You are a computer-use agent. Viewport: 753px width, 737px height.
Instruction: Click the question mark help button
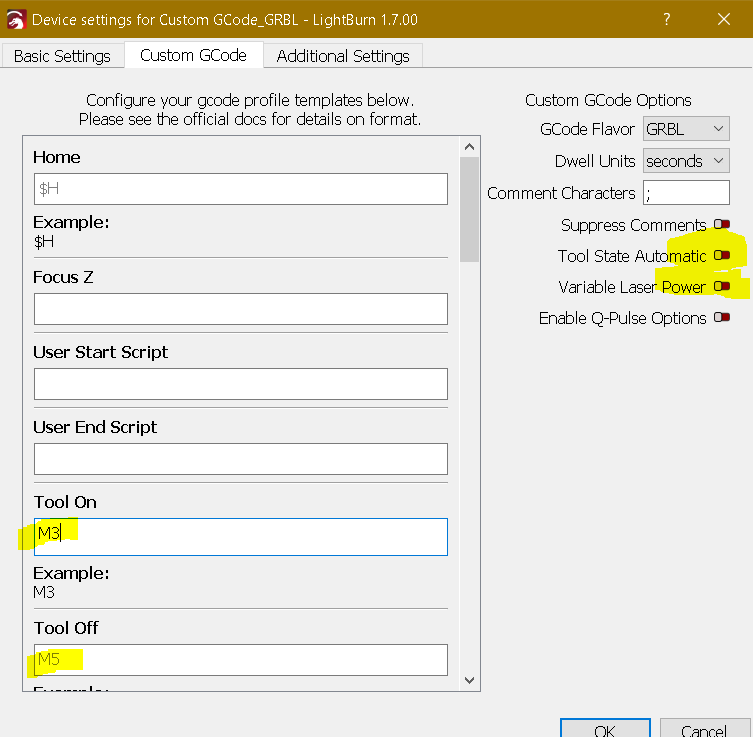(667, 19)
